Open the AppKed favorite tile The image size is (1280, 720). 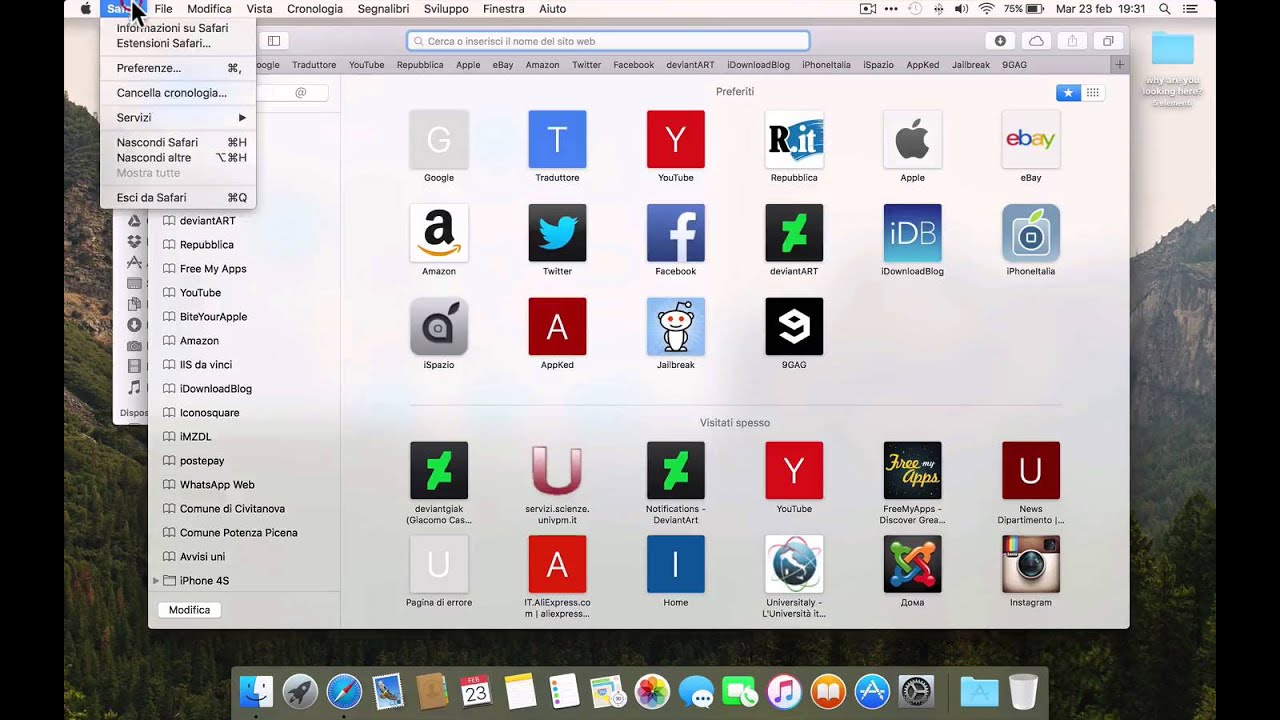pyautogui.click(x=557, y=326)
